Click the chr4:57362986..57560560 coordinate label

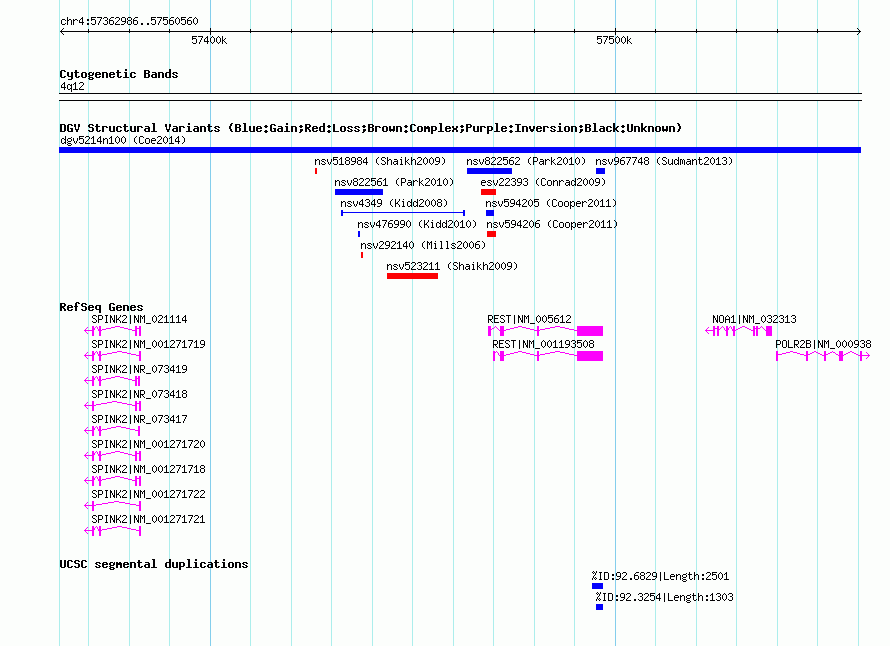tap(129, 21)
